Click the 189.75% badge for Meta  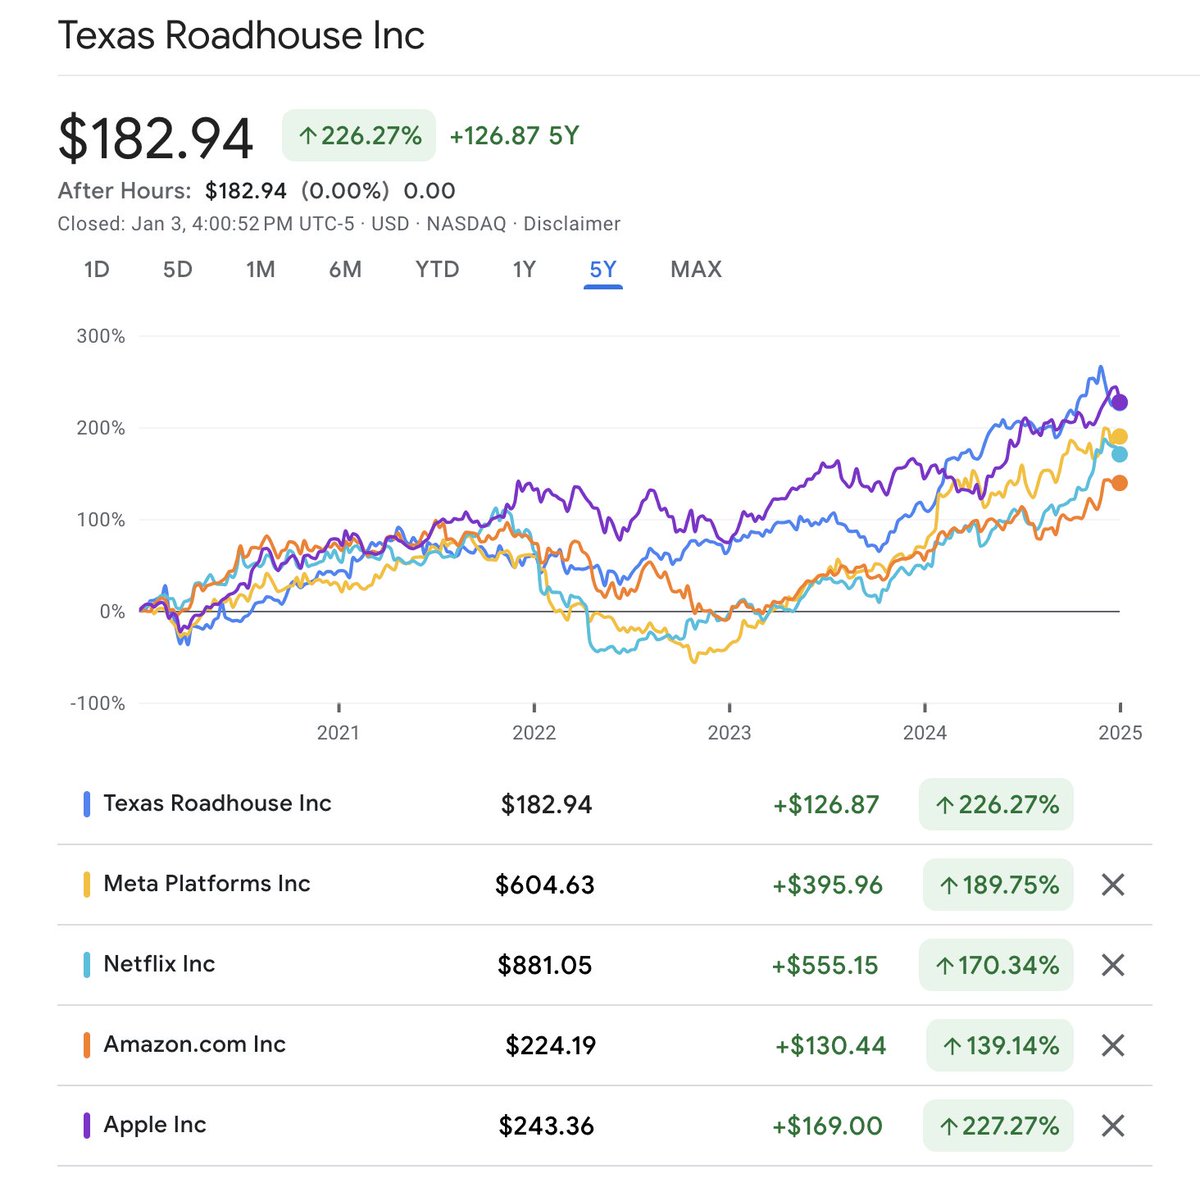tap(997, 884)
